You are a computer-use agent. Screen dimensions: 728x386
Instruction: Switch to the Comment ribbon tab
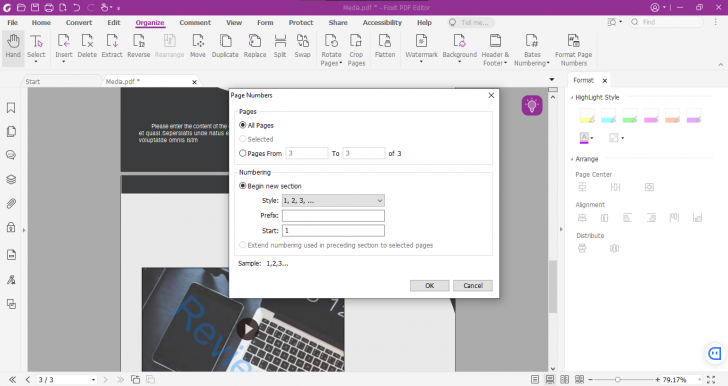[x=195, y=22]
